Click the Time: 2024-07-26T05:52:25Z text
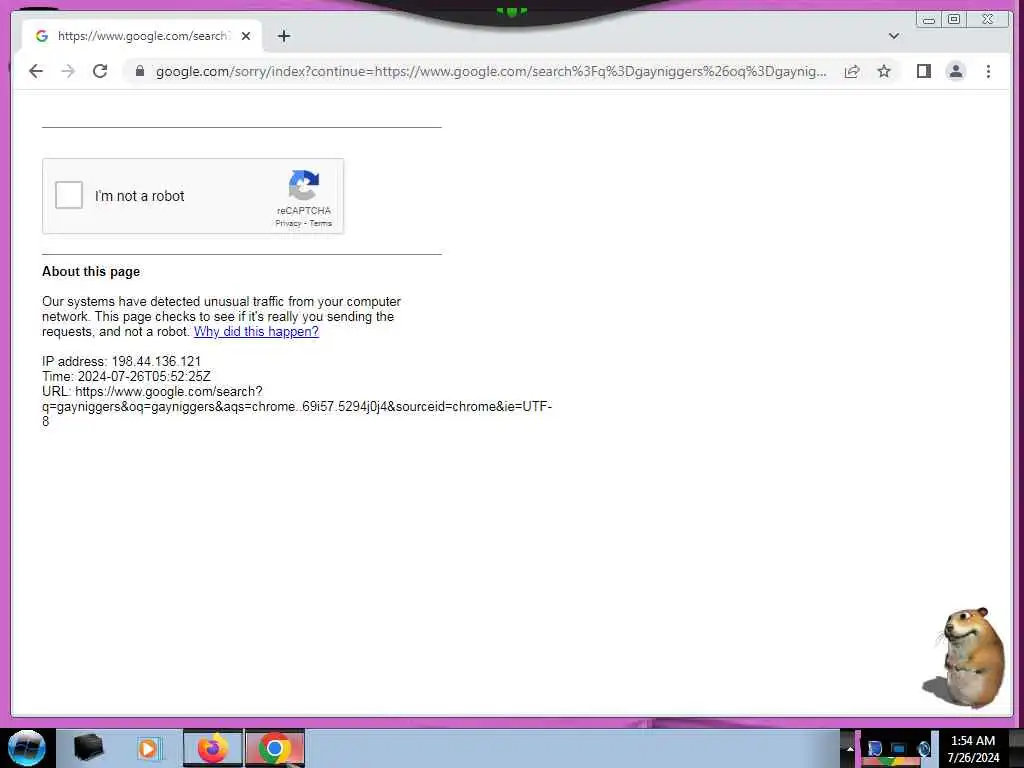Viewport: 1024px width, 768px height. pyautogui.click(x=126, y=376)
